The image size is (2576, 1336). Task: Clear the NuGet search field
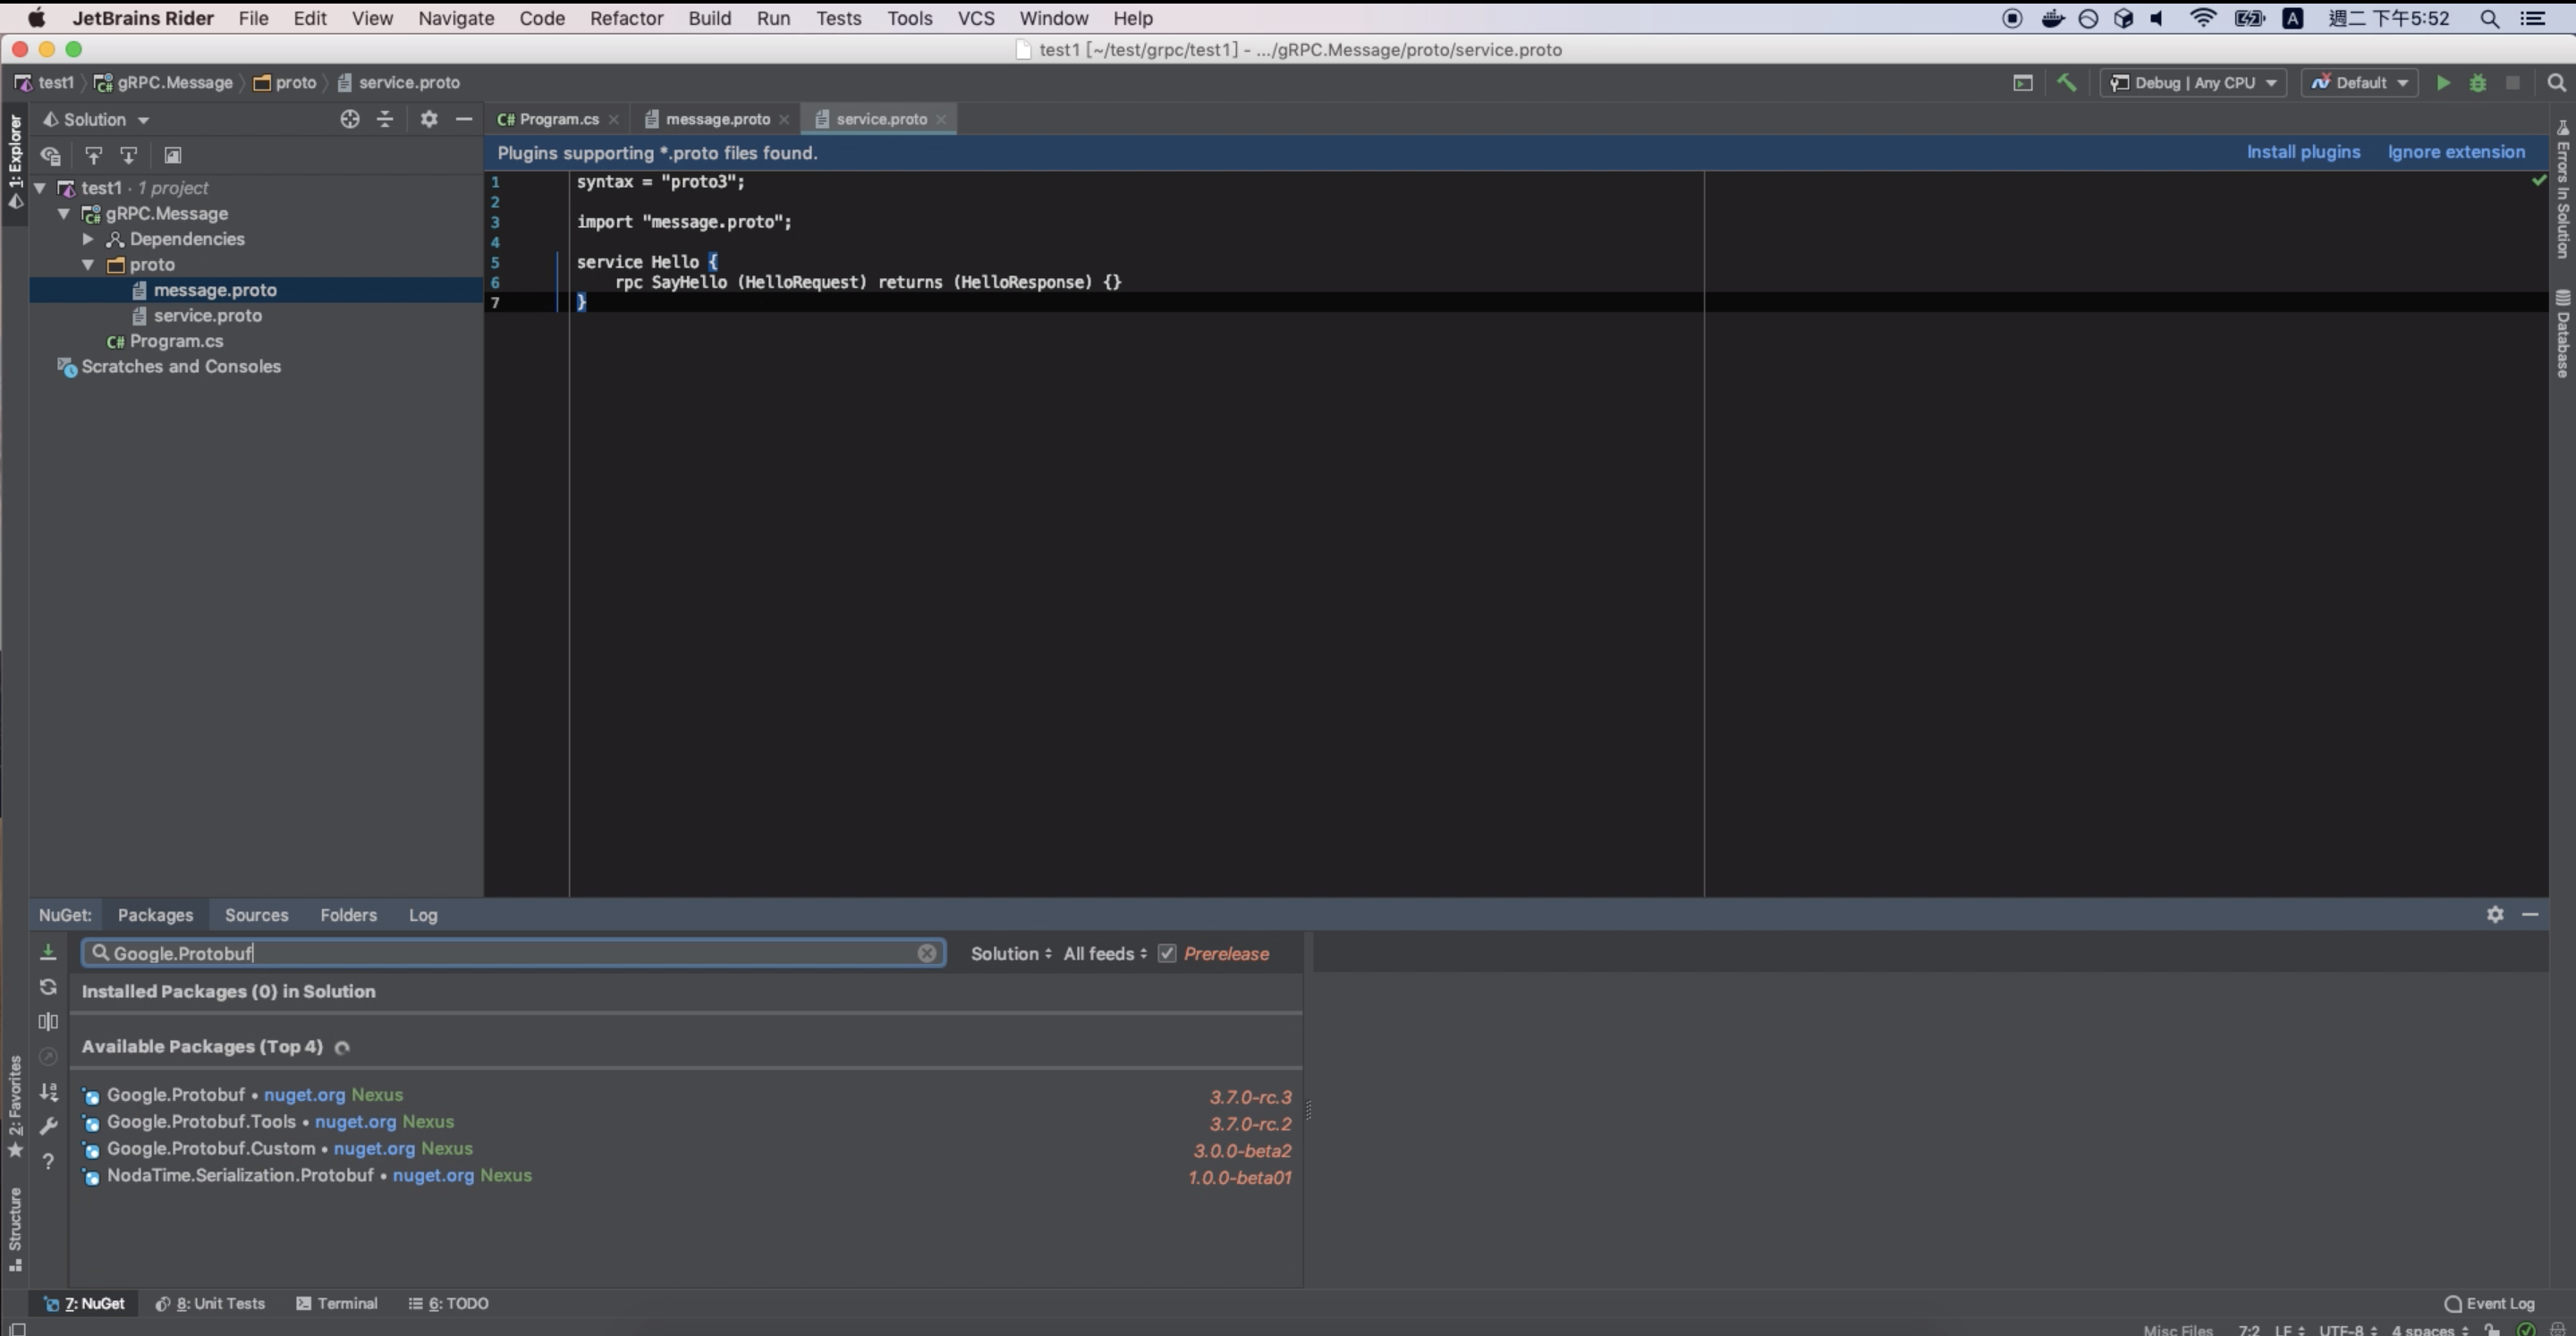[927, 953]
